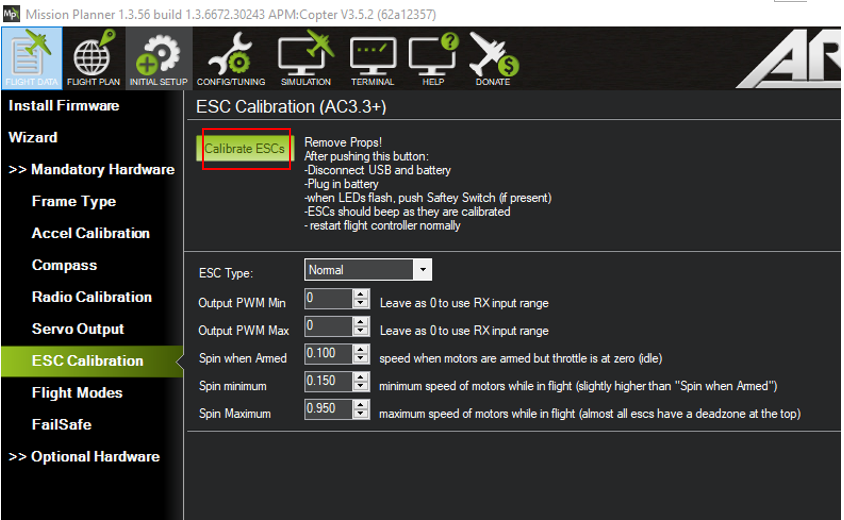844x520 pixels.
Task: Collapse Mandatory Hardware section
Action: click(92, 170)
